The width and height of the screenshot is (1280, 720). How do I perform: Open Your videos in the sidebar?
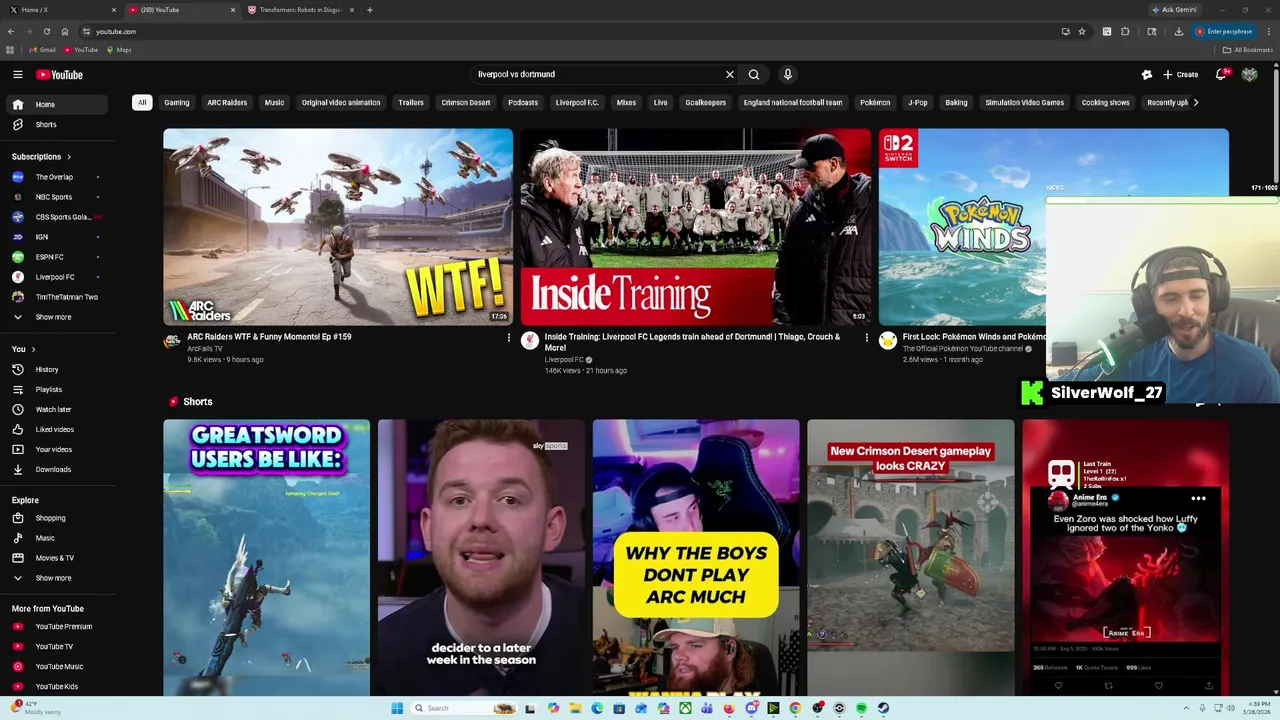coord(60,449)
